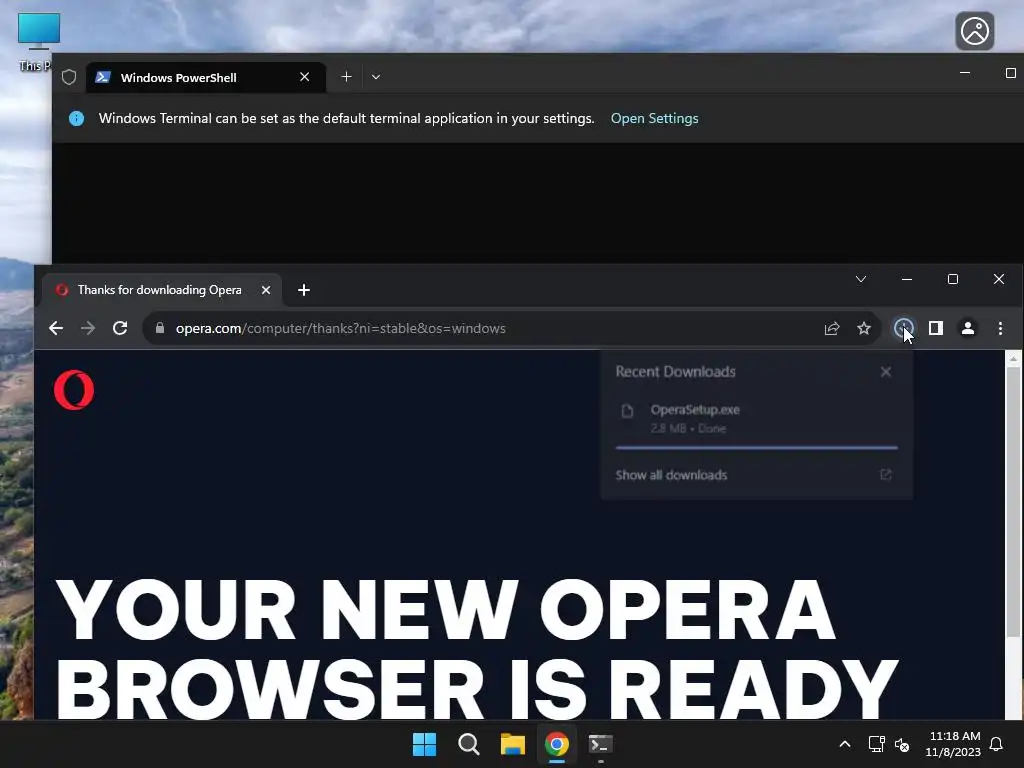Click 'Show all downloads'

(671, 475)
